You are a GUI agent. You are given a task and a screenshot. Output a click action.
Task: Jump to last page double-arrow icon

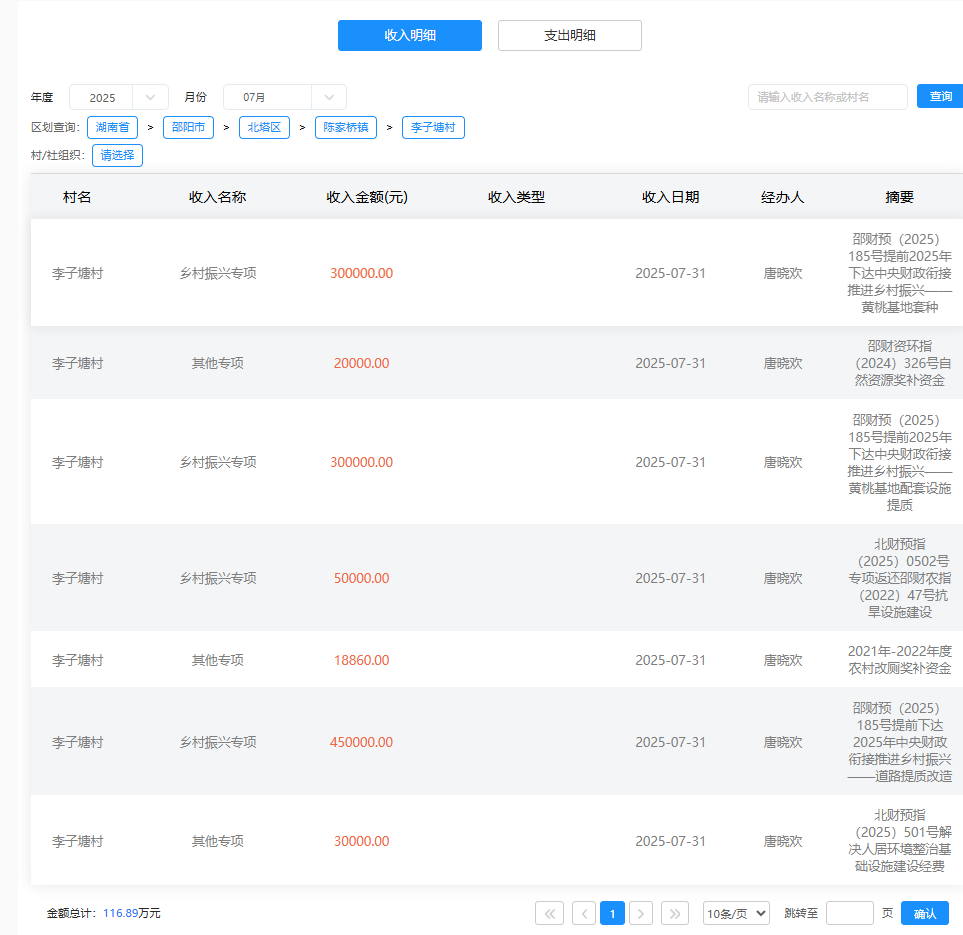(x=675, y=913)
